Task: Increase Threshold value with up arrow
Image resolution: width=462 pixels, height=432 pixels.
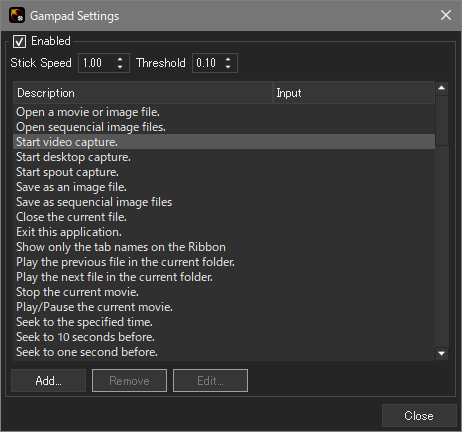Action: pos(228,59)
